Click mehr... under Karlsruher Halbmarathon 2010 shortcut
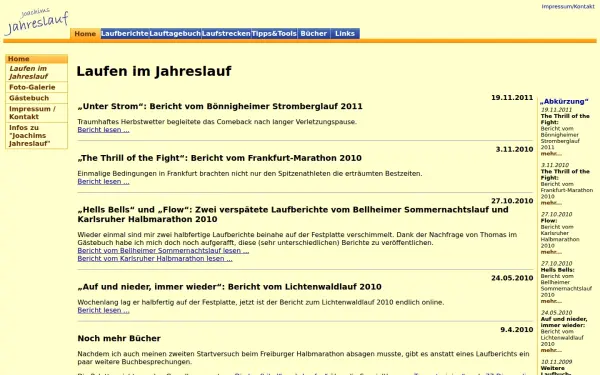The width and height of the screenshot is (600, 375). (551, 252)
